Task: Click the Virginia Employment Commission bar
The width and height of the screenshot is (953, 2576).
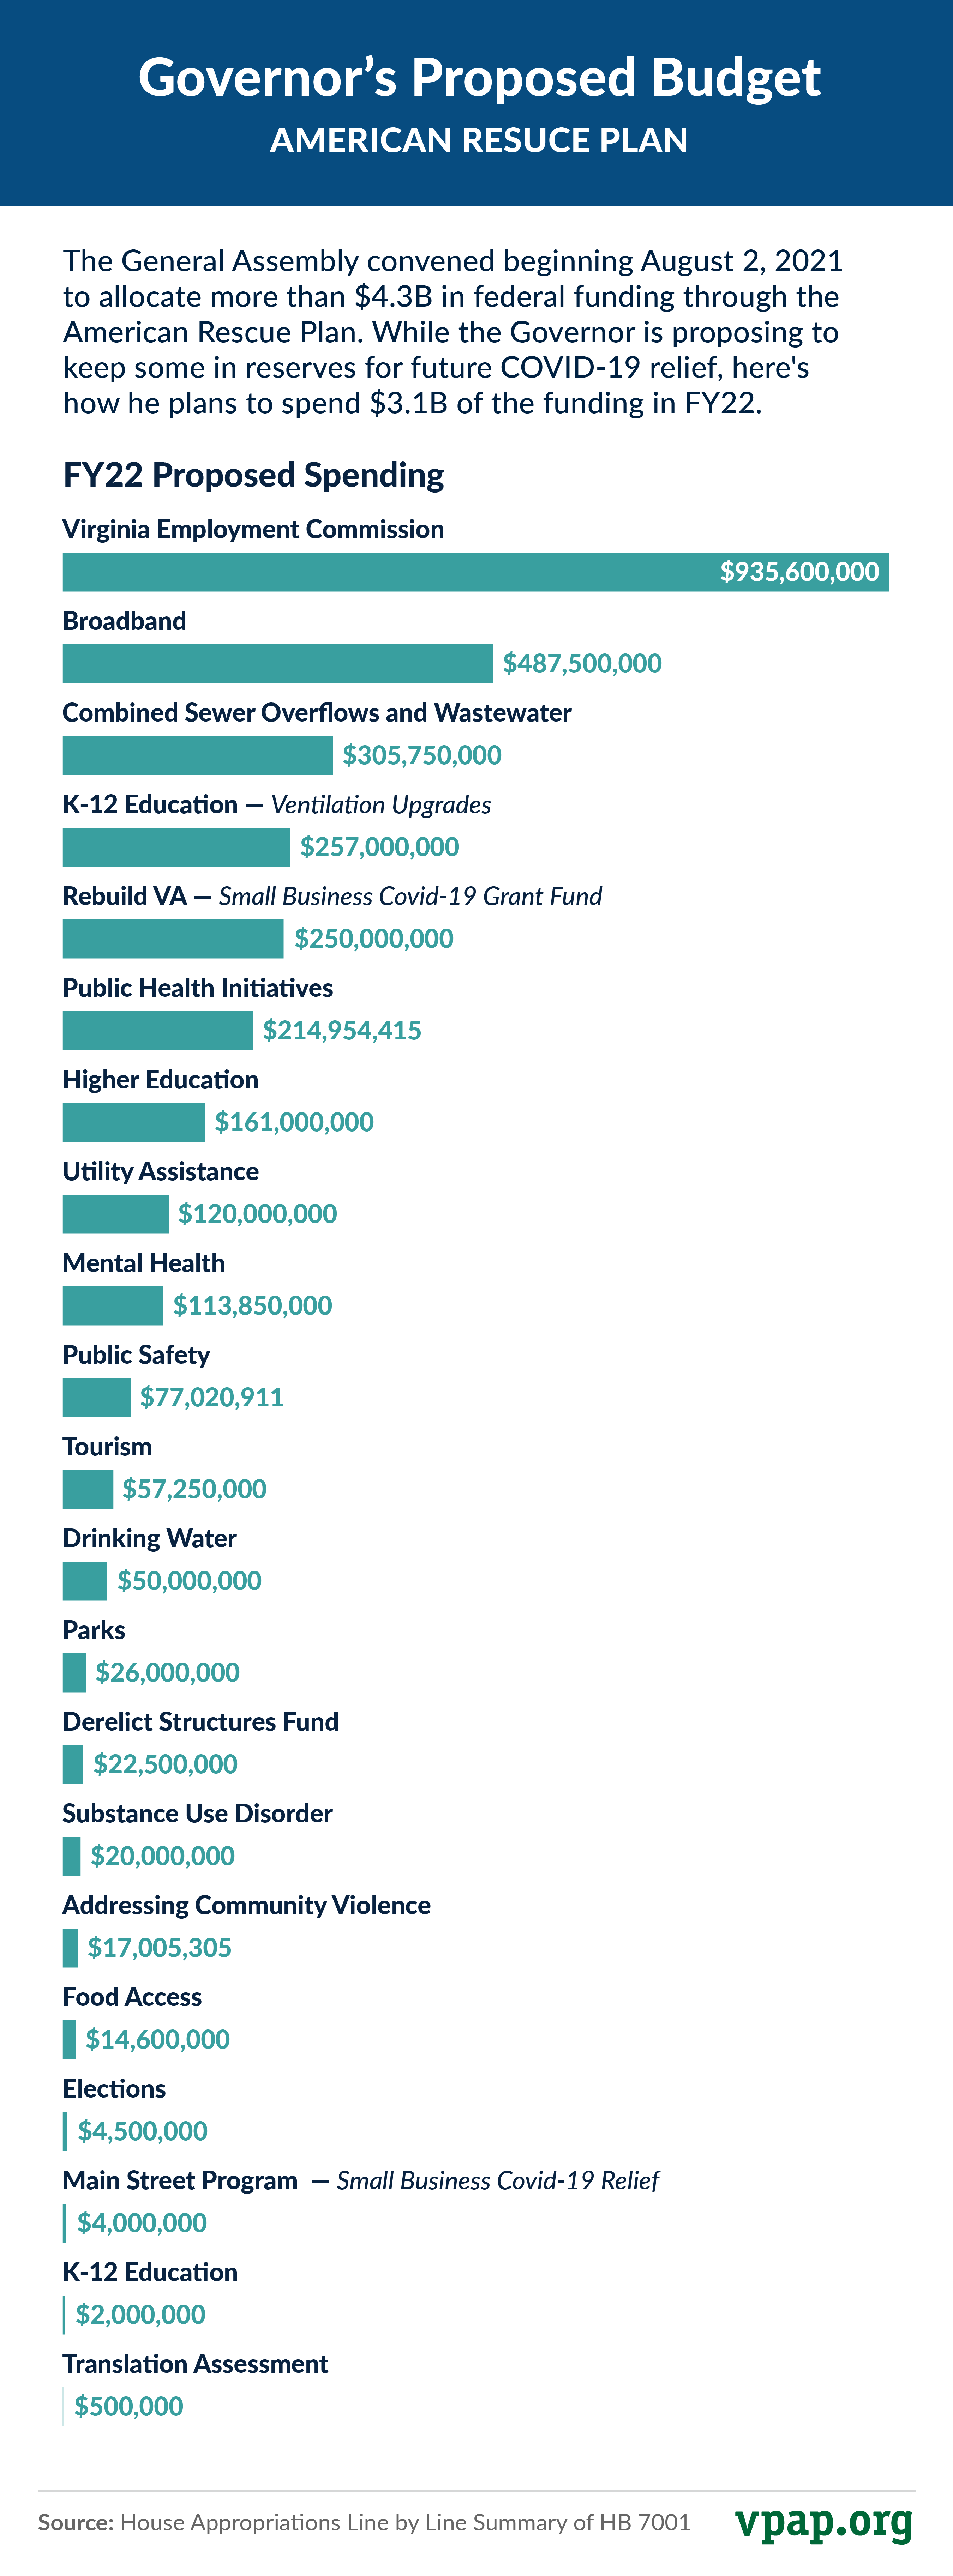Action: [475, 572]
